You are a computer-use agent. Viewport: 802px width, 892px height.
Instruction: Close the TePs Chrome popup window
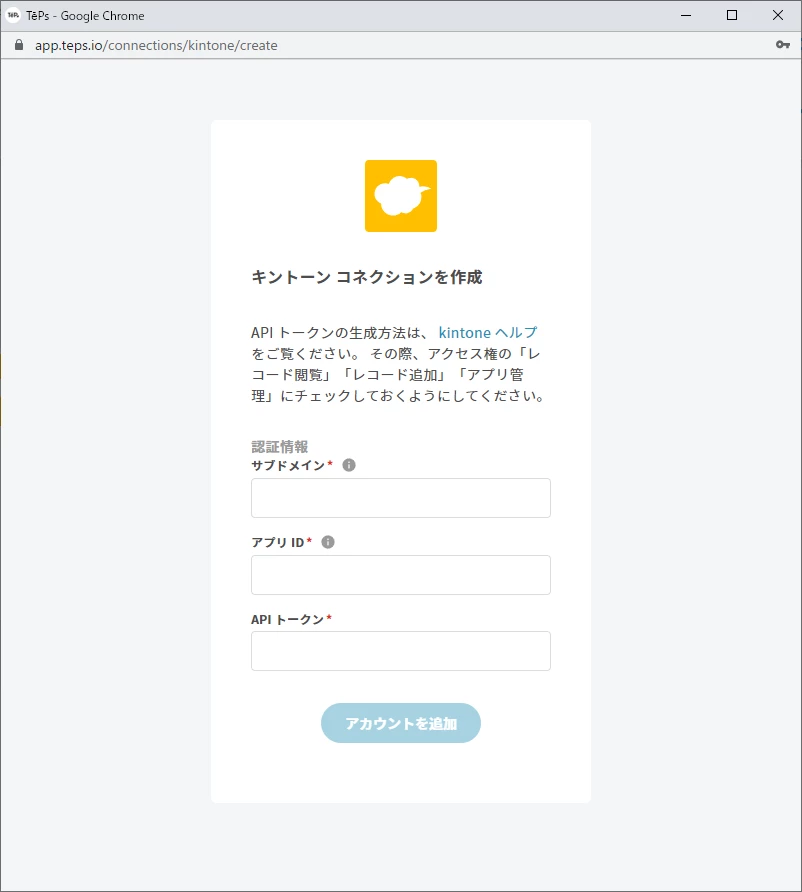point(778,15)
